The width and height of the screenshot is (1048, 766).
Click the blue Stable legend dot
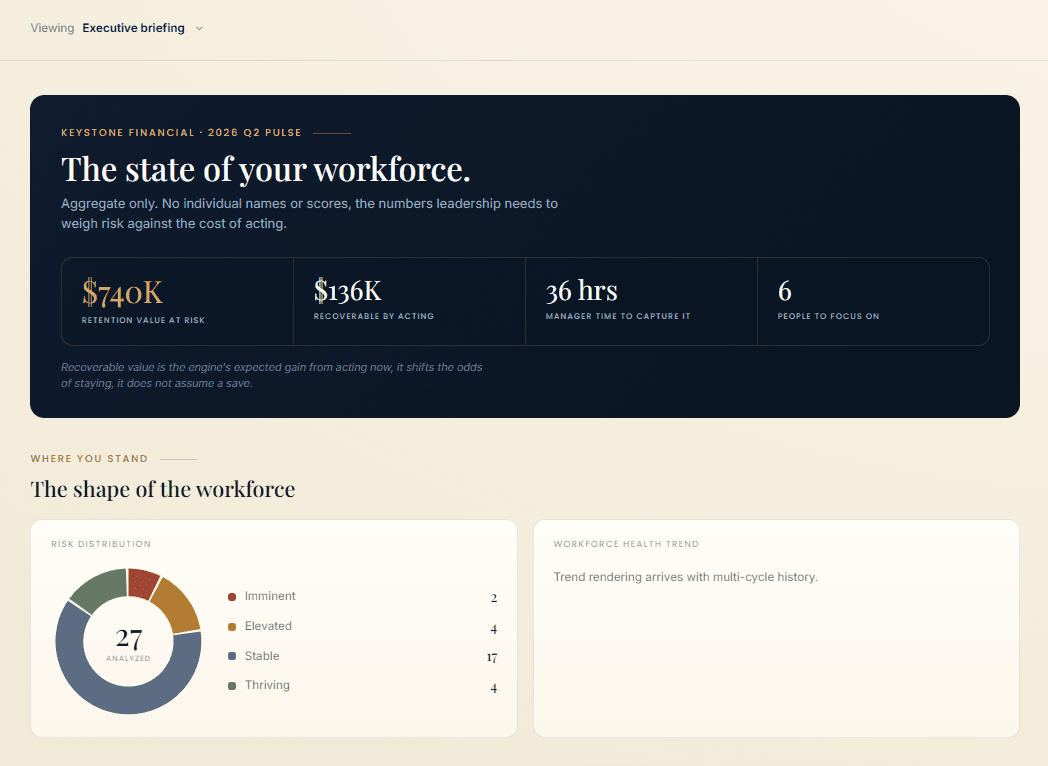click(x=232, y=656)
